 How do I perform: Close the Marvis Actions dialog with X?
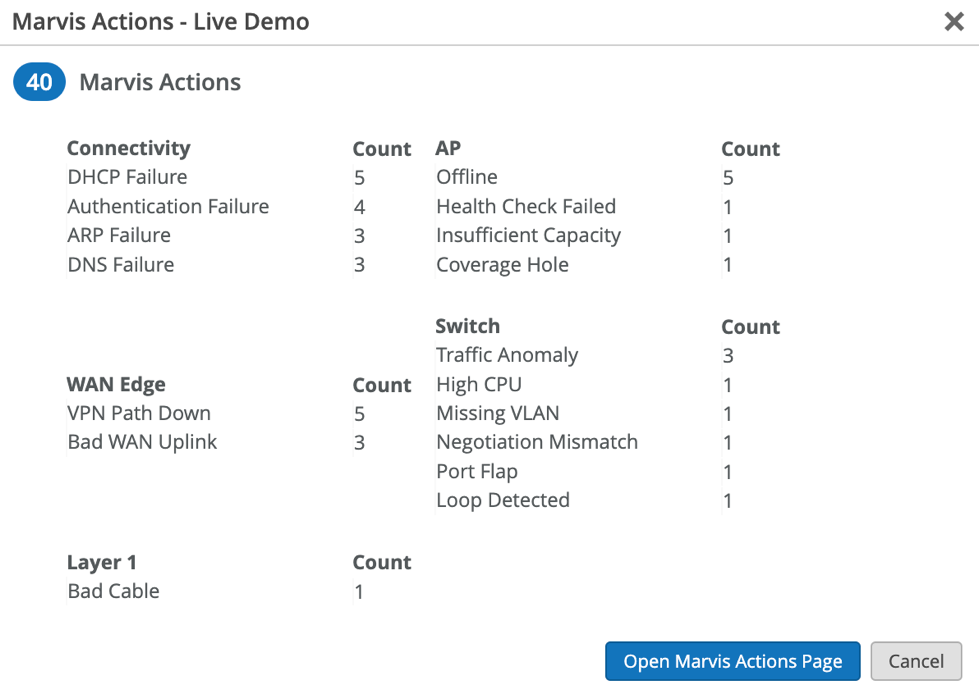pos(954,22)
